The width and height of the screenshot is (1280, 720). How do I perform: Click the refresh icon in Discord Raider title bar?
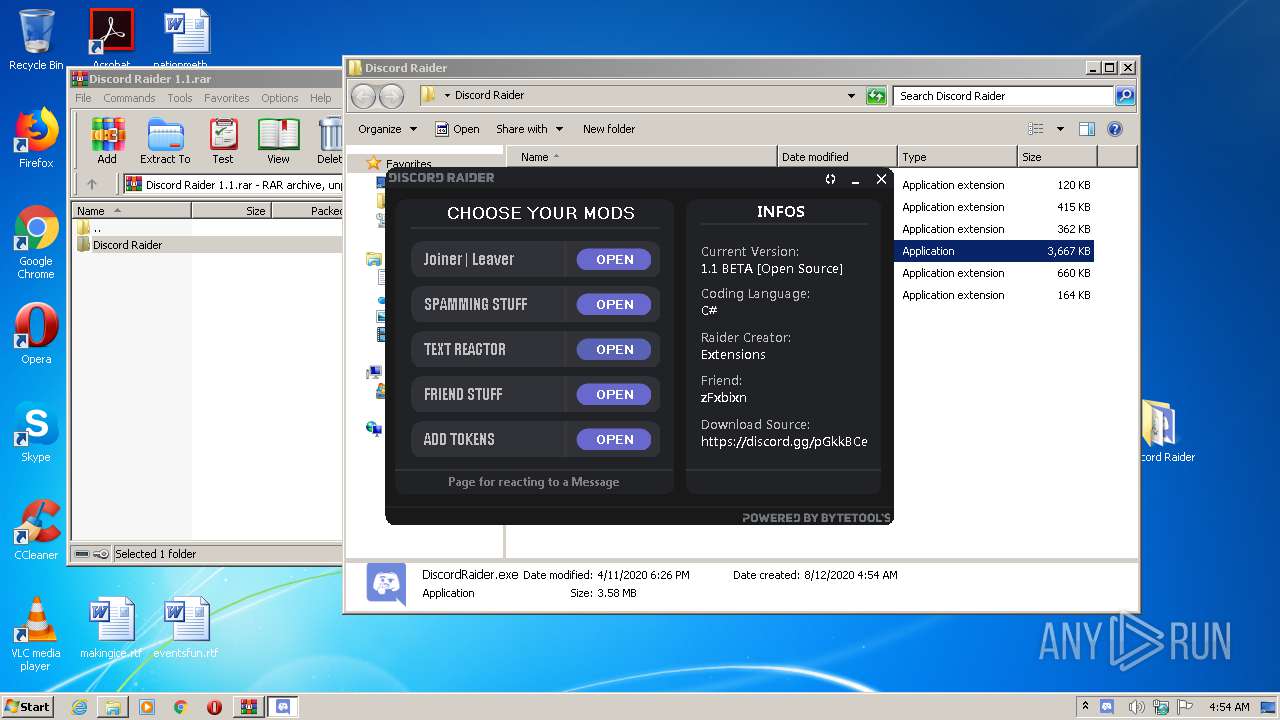point(830,179)
